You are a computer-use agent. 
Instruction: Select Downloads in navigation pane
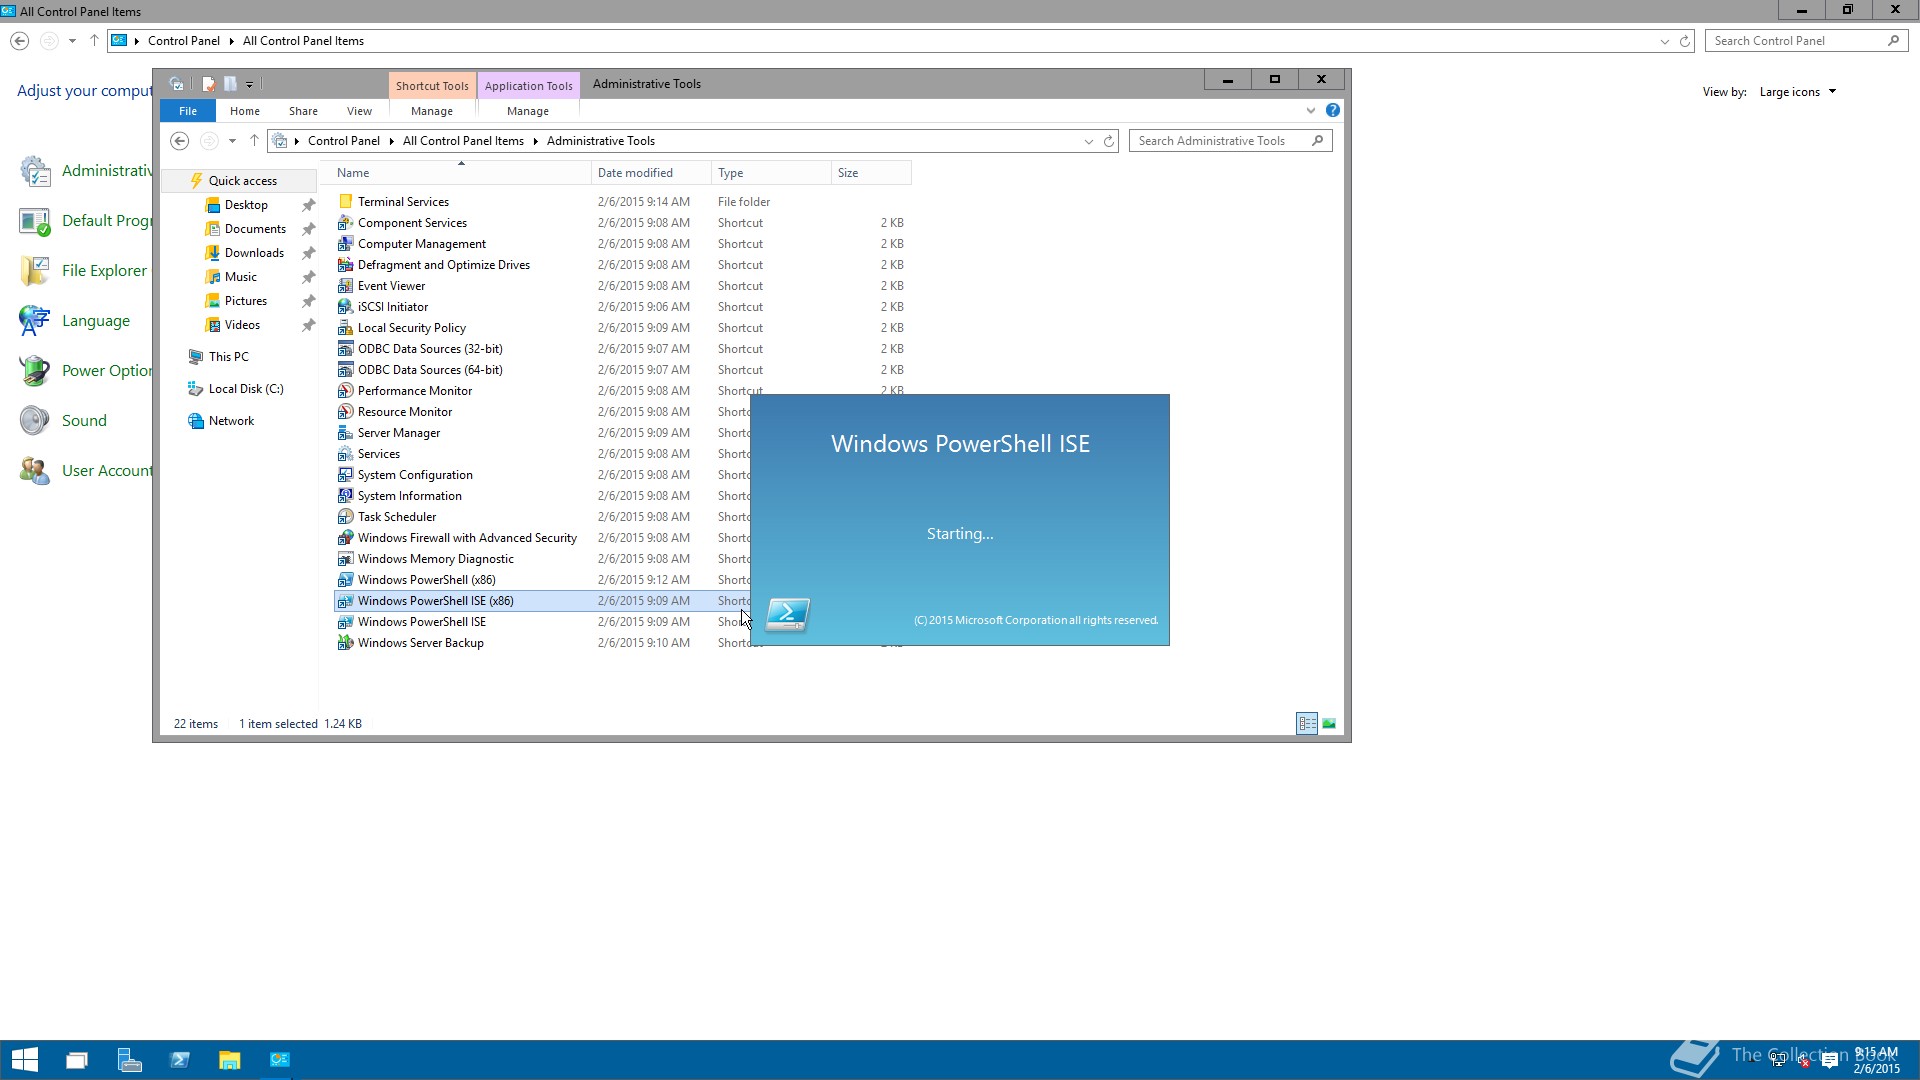click(x=254, y=253)
